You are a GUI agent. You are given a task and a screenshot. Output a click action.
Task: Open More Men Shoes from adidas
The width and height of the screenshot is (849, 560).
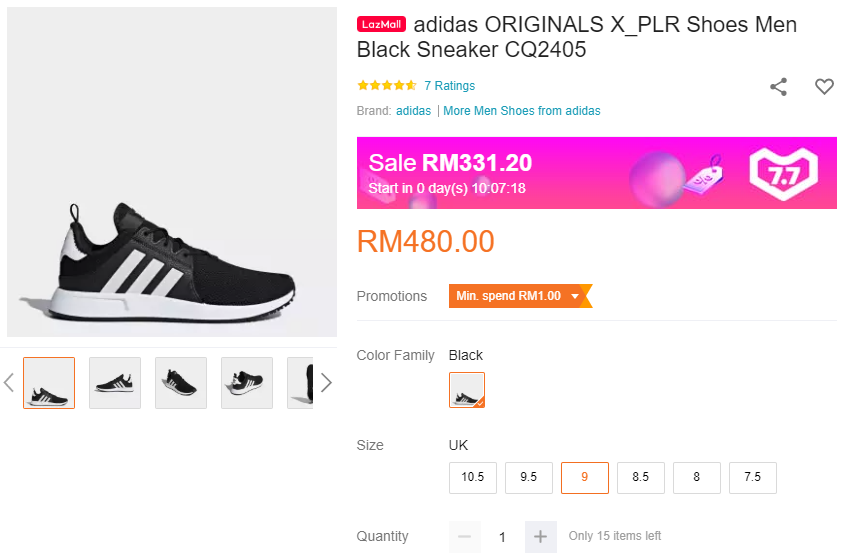point(522,111)
